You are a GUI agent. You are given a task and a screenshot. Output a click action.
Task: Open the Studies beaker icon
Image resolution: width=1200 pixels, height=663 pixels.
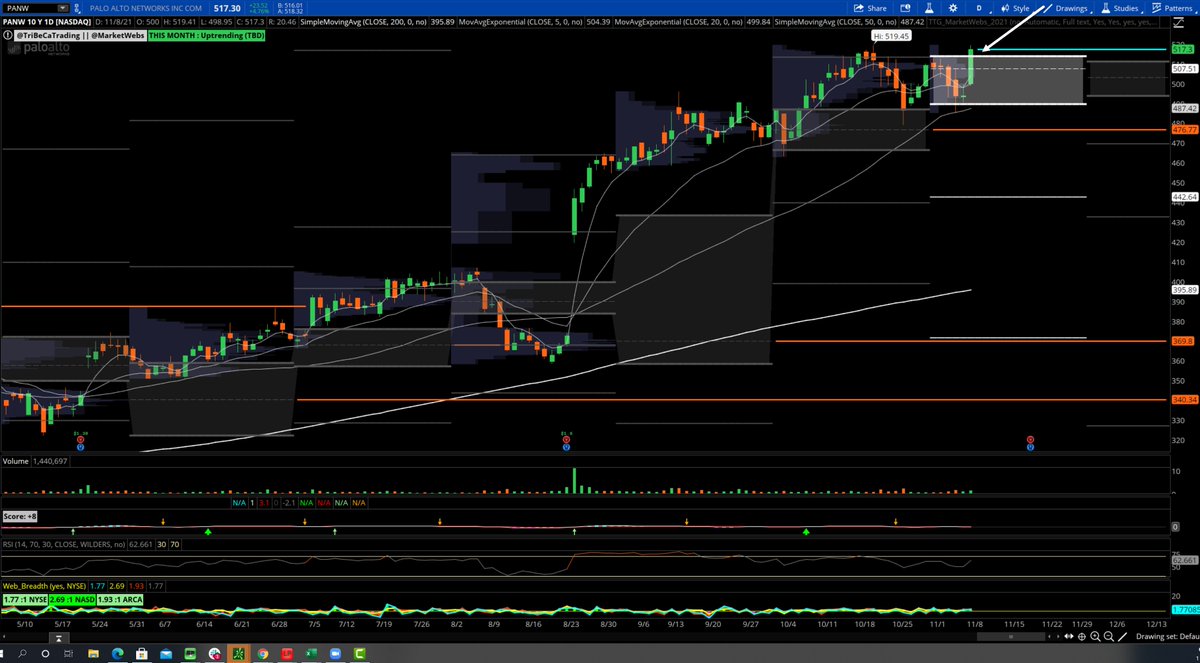click(1107, 7)
